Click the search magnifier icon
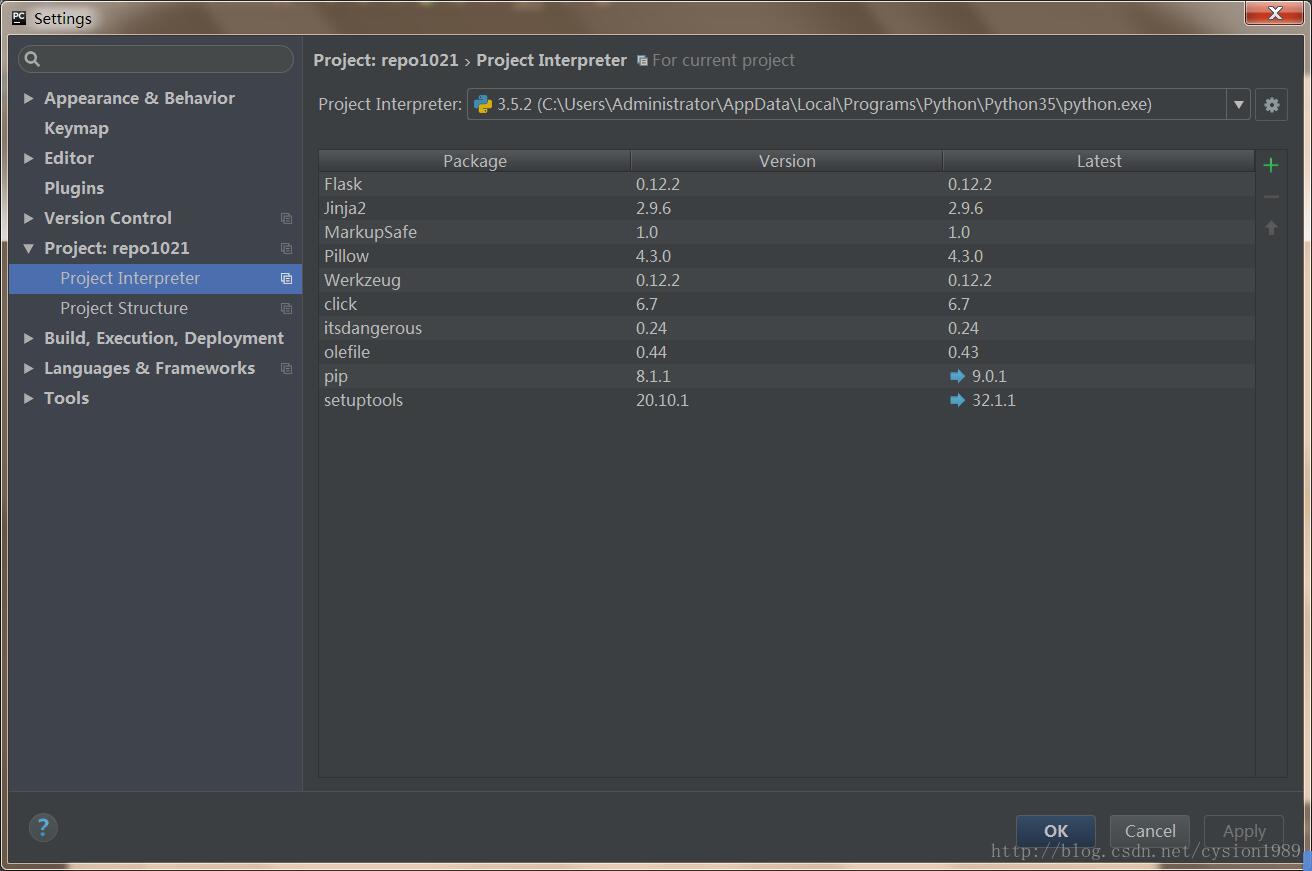Viewport: 1312px width, 871px height. (32, 59)
